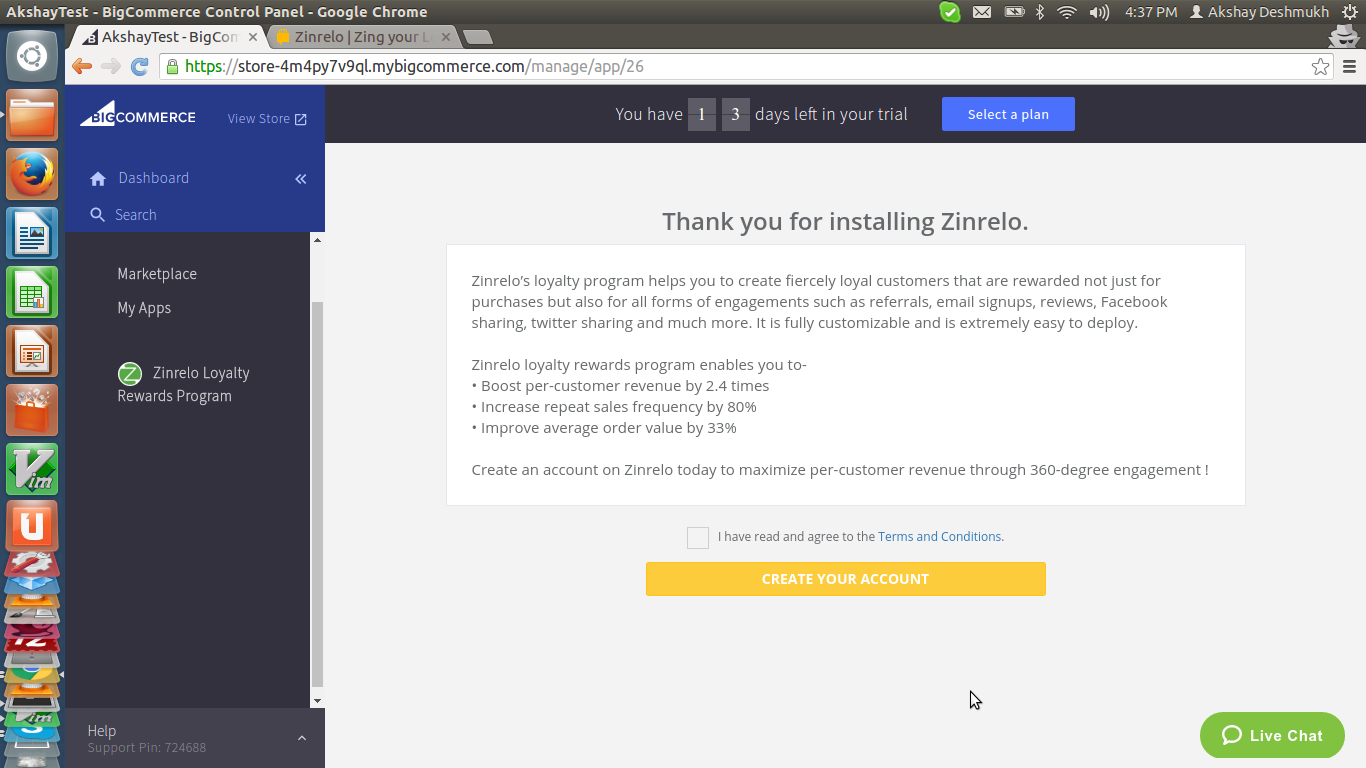
Task: Click the 4:37 PM clock
Action: [1151, 12]
